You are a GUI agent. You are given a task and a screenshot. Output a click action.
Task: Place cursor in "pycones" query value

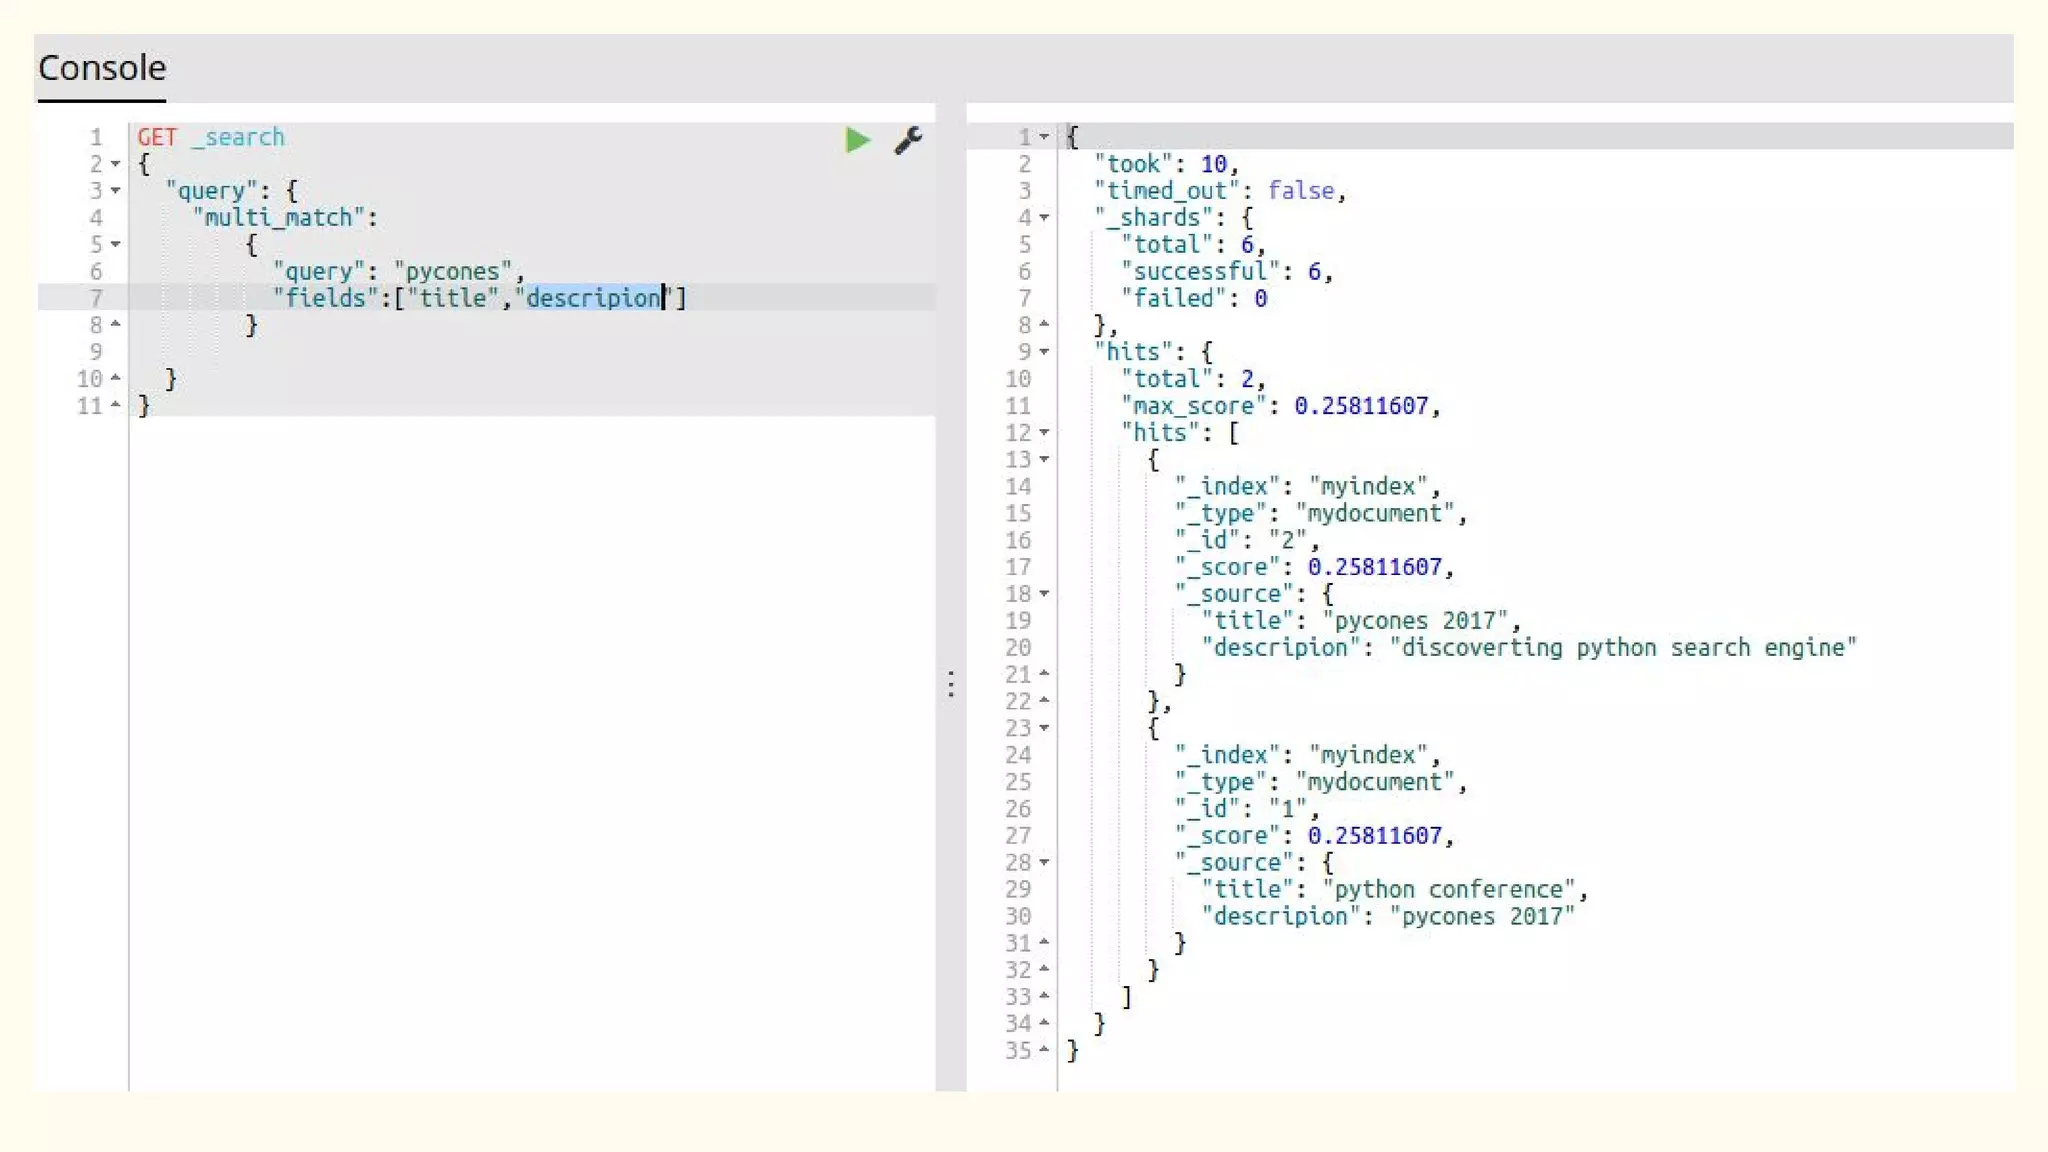coord(452,271)
